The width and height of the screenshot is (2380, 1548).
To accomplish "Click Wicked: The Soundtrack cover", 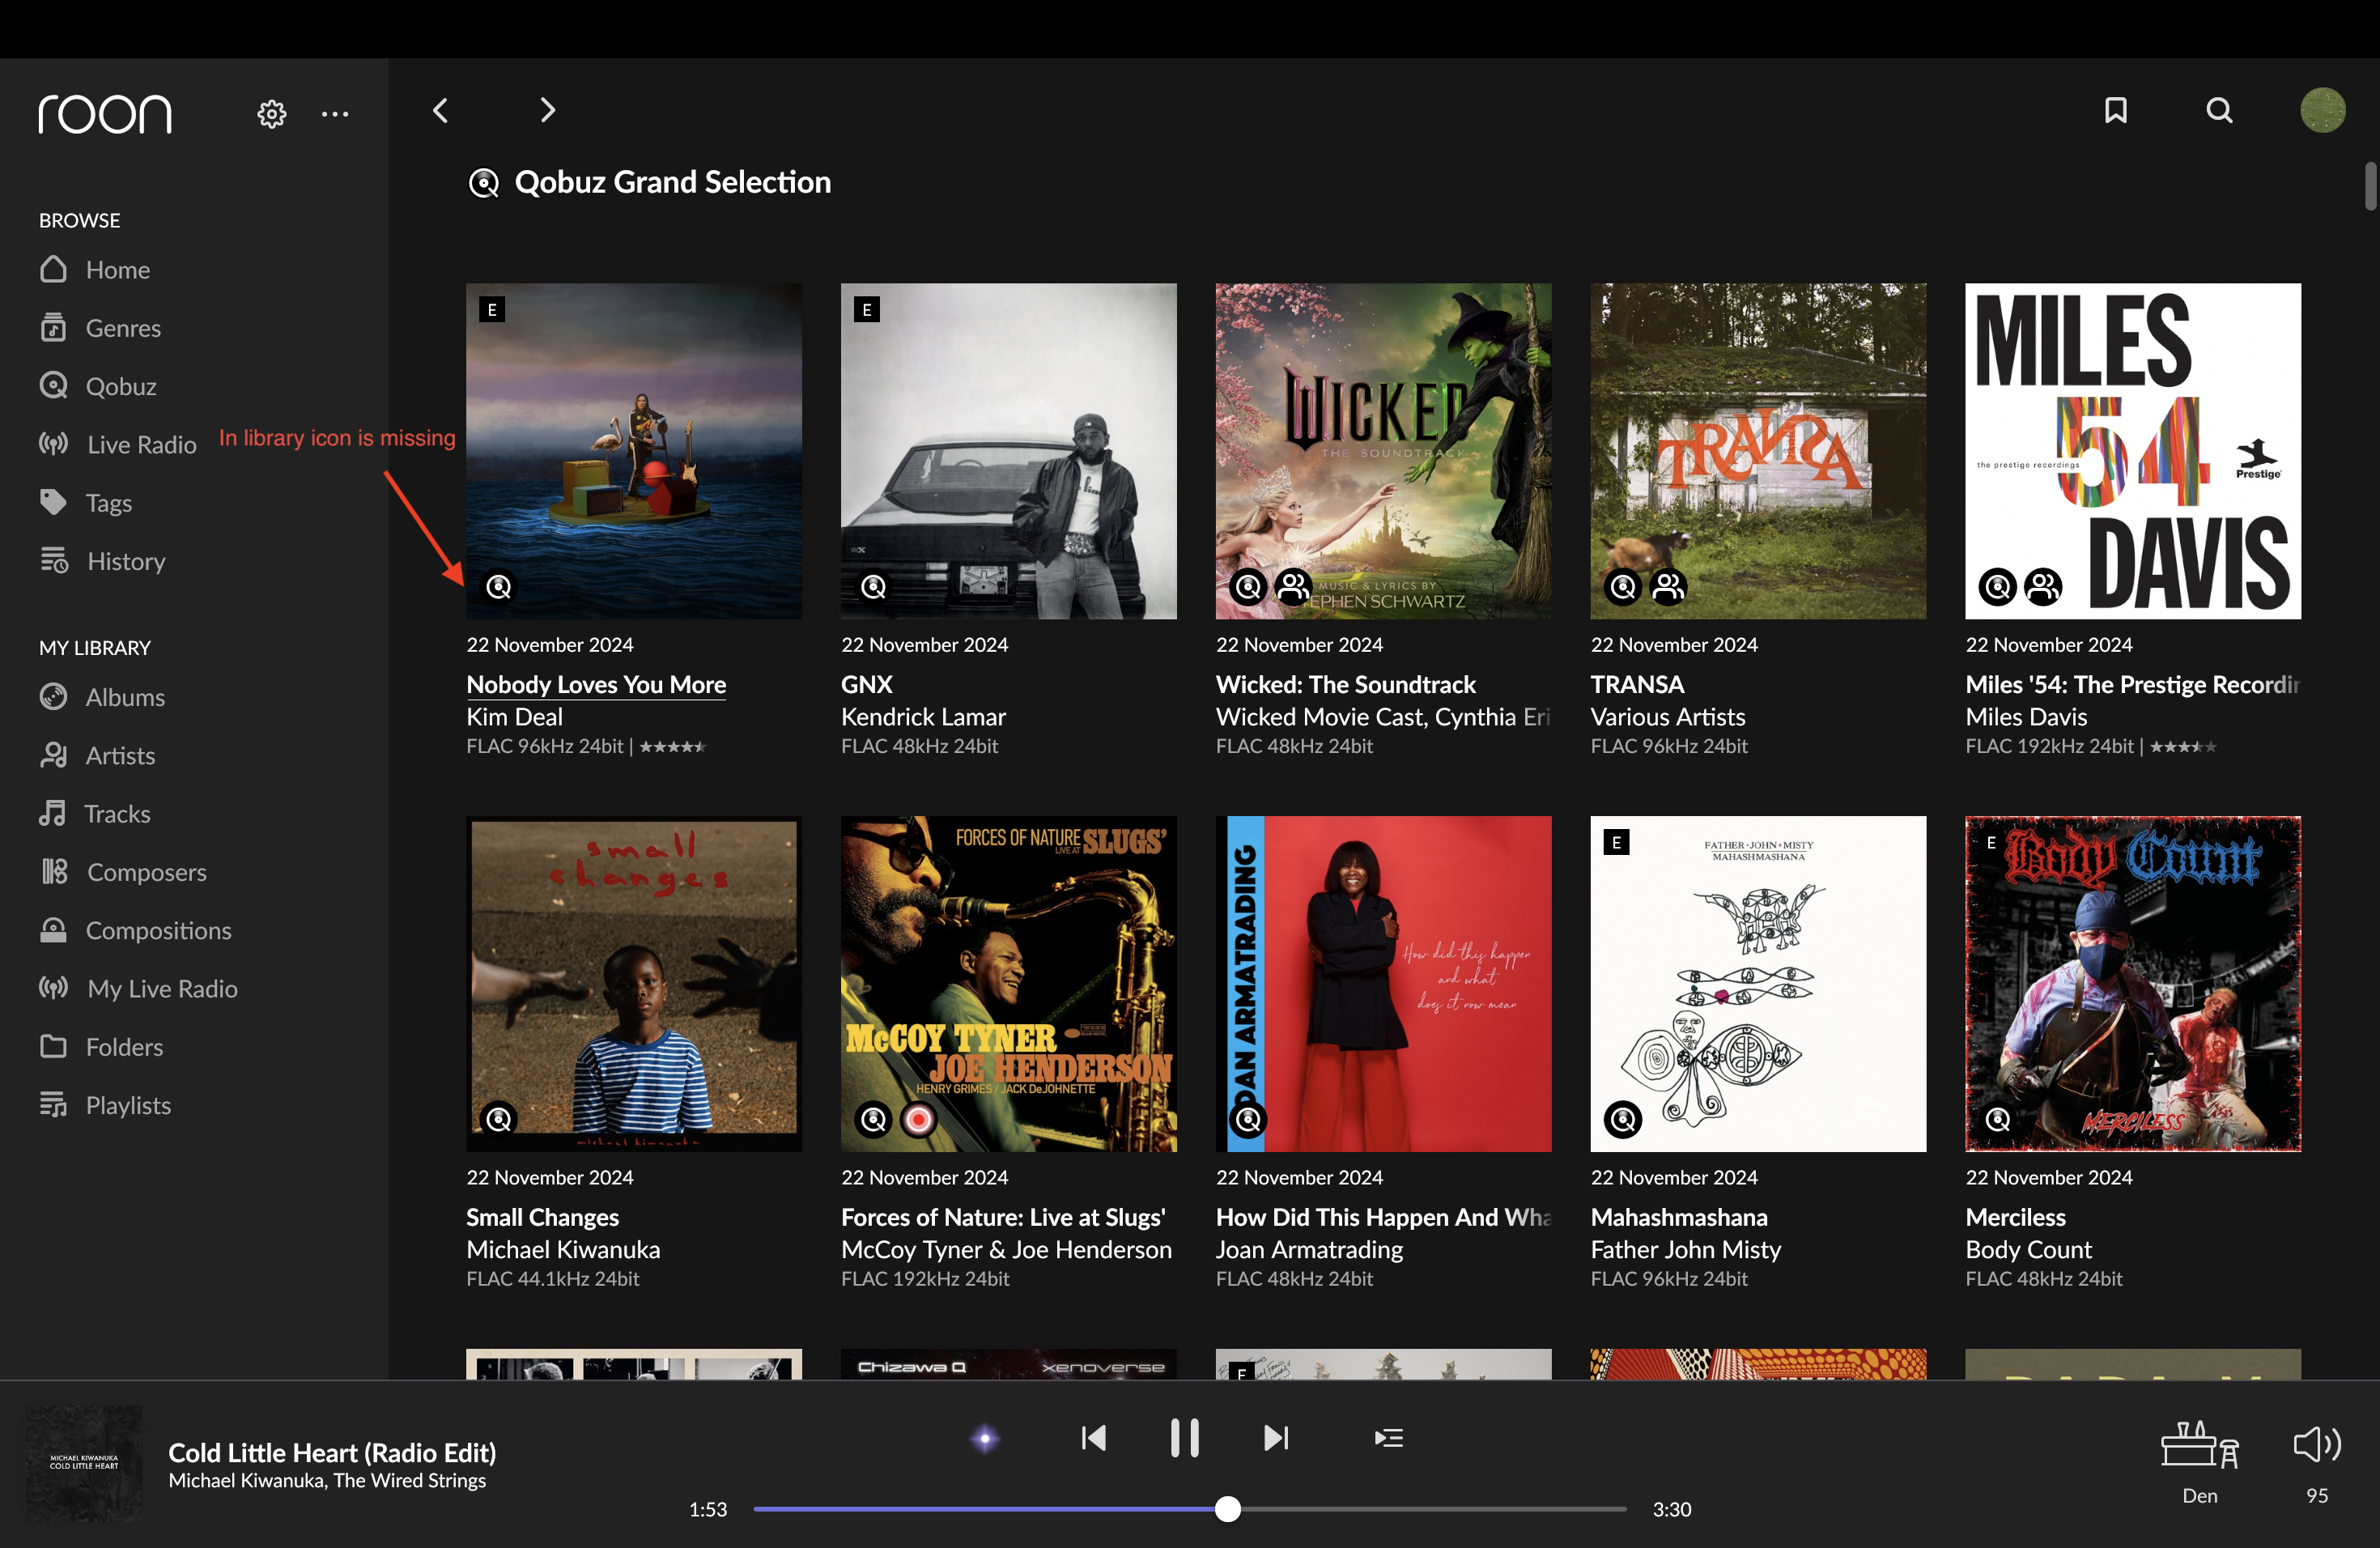I will tap(1383, 451).
